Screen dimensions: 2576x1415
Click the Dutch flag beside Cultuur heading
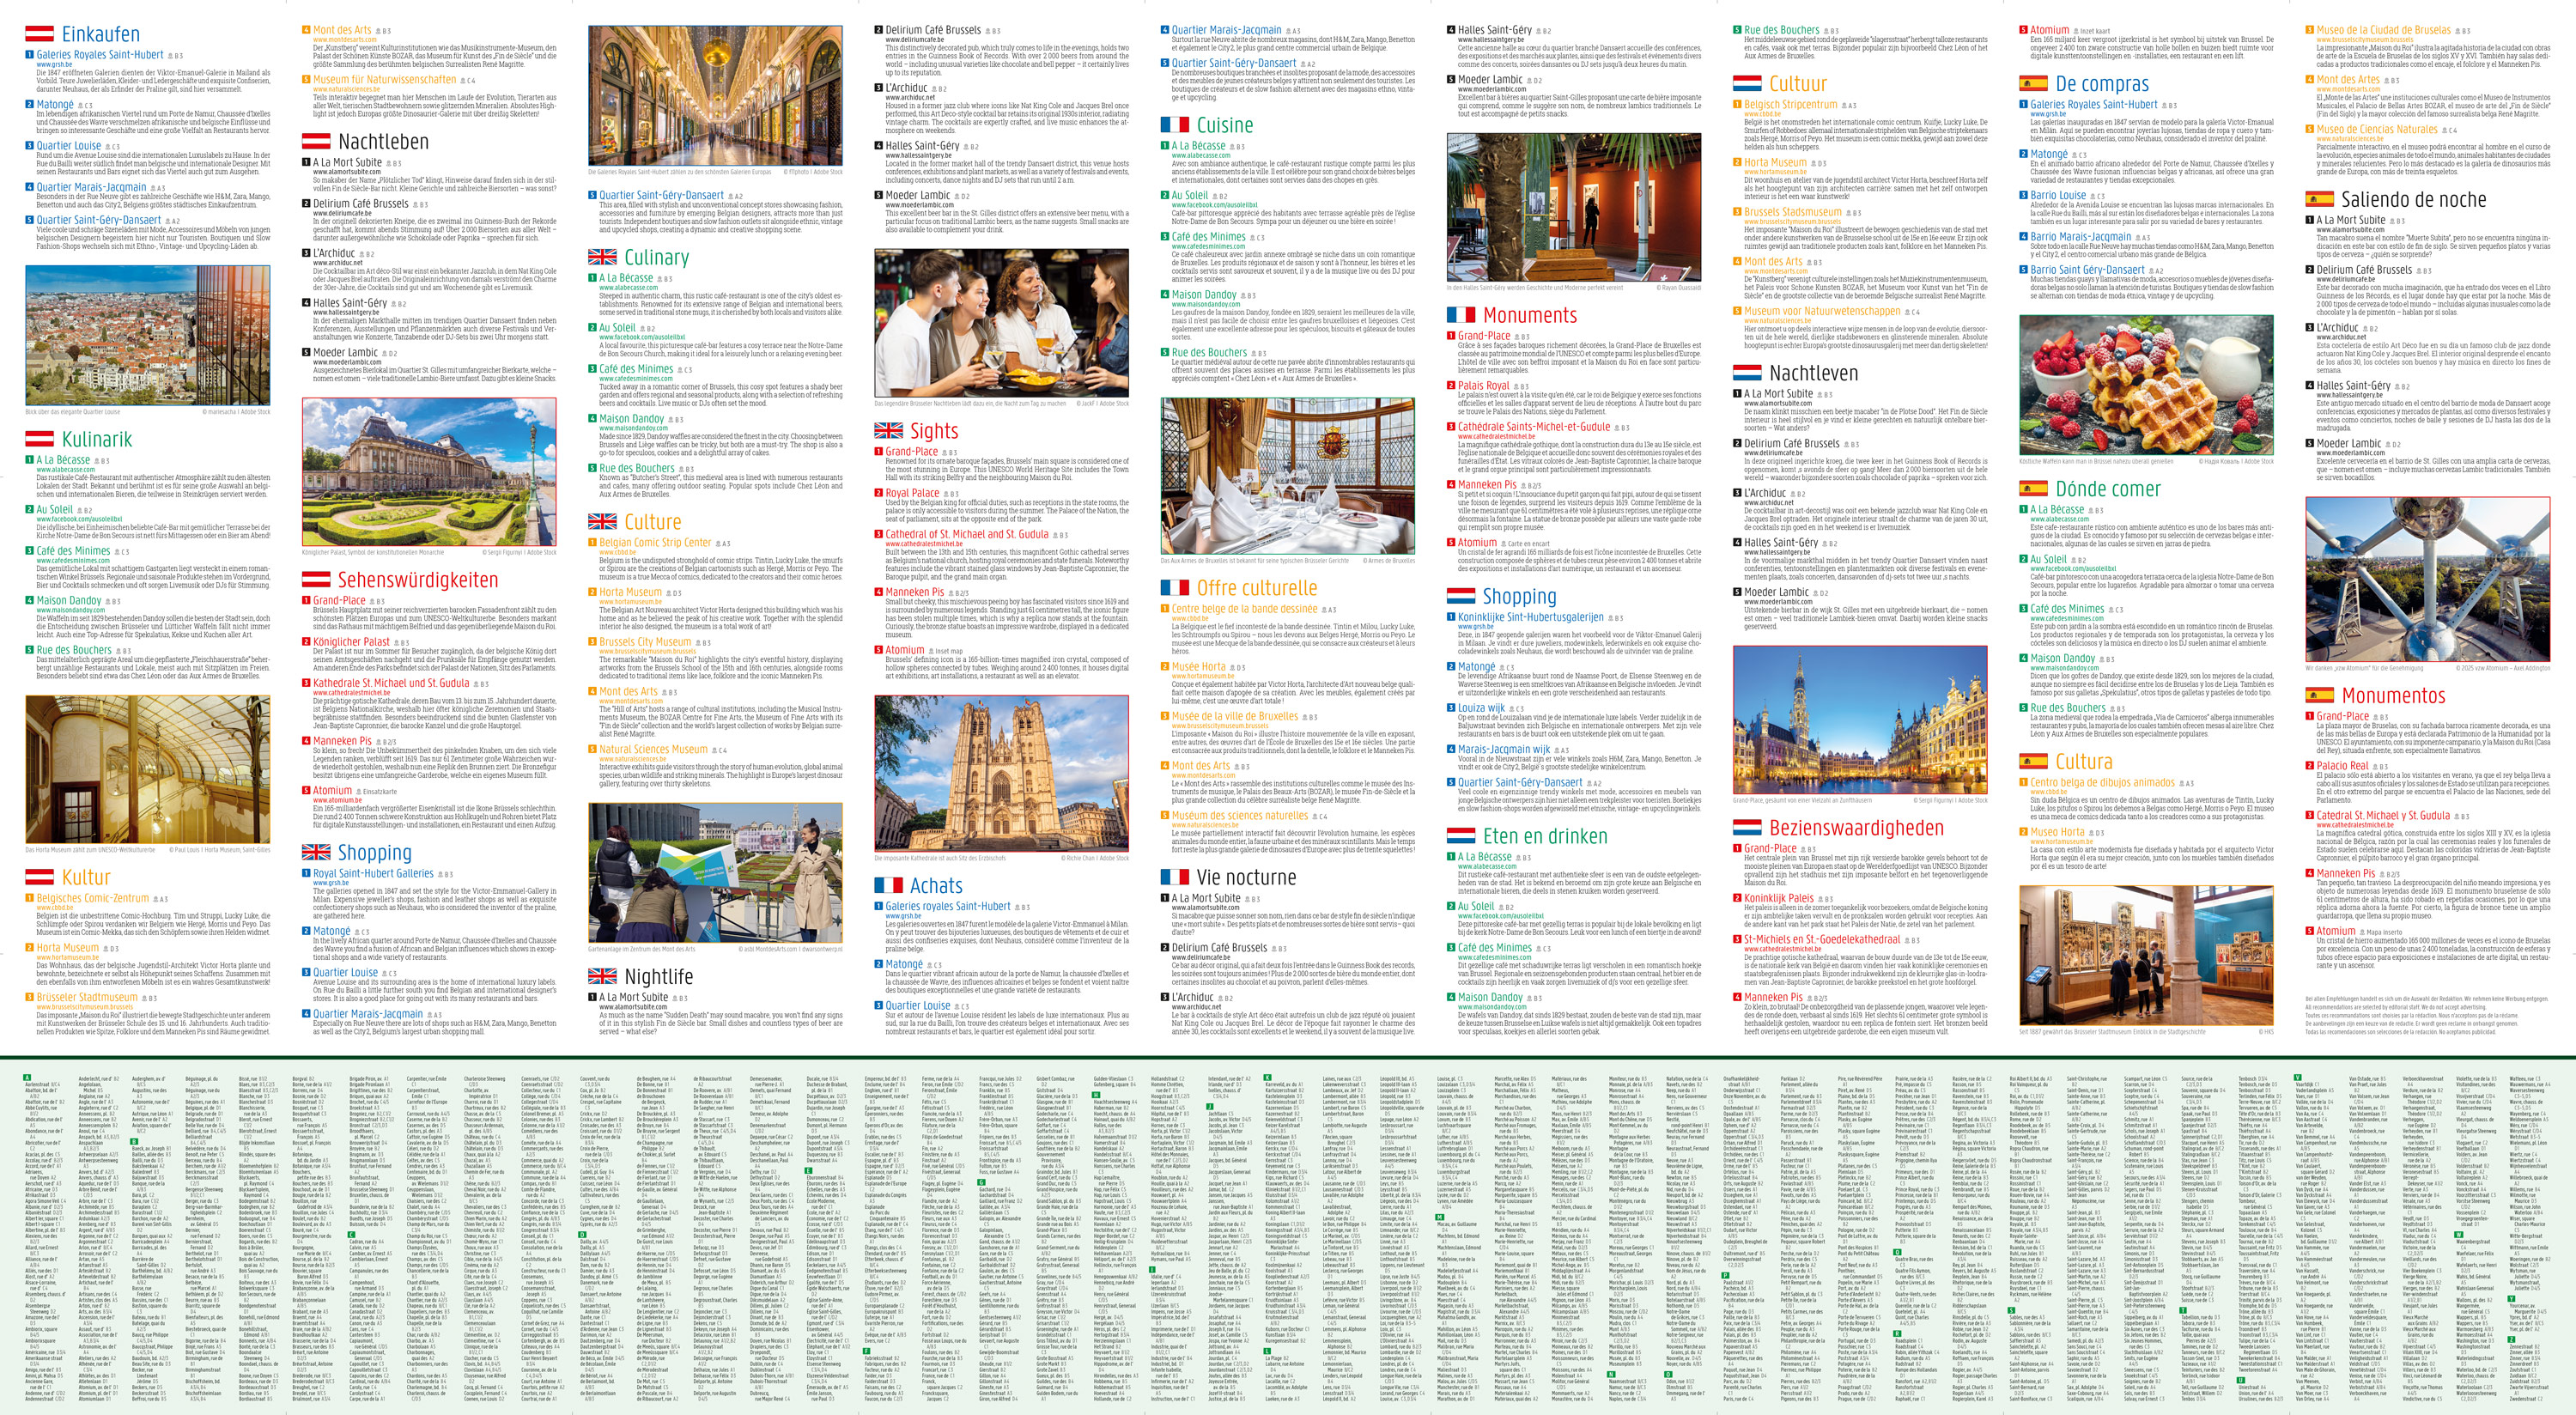pyautogui.click(x=1747, y=84)
